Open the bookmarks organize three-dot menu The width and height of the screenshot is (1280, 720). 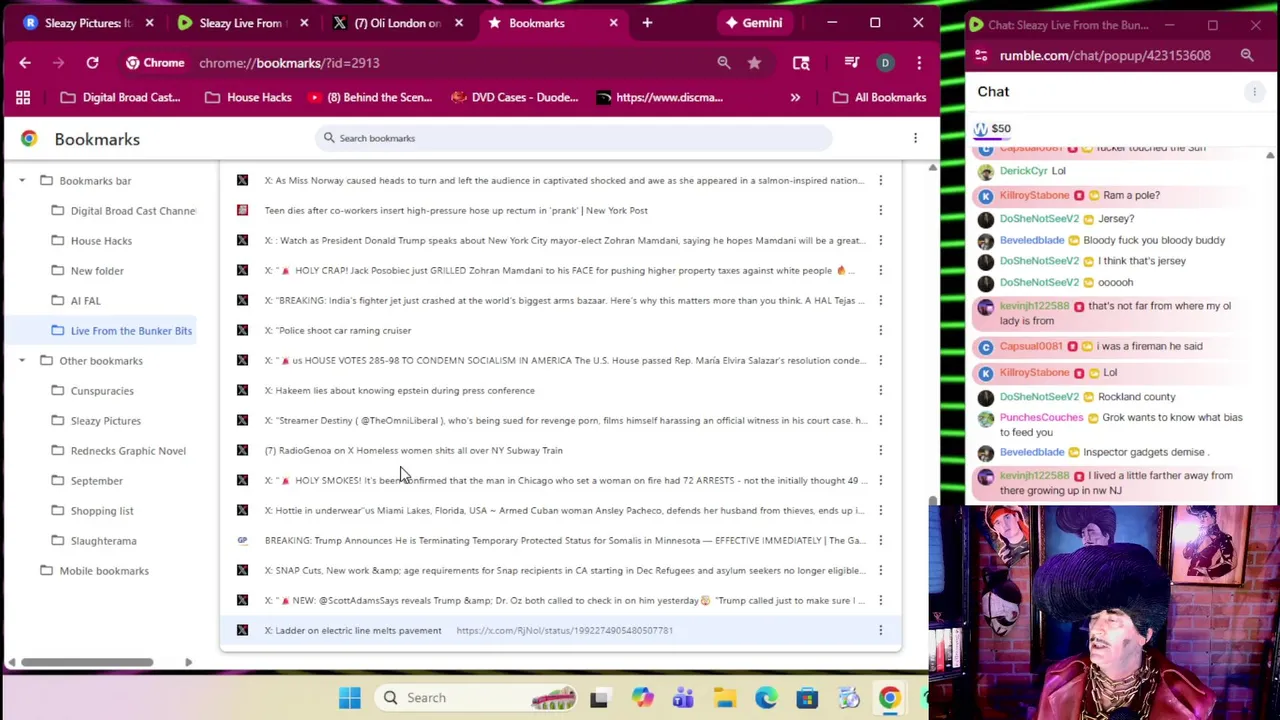915,138
